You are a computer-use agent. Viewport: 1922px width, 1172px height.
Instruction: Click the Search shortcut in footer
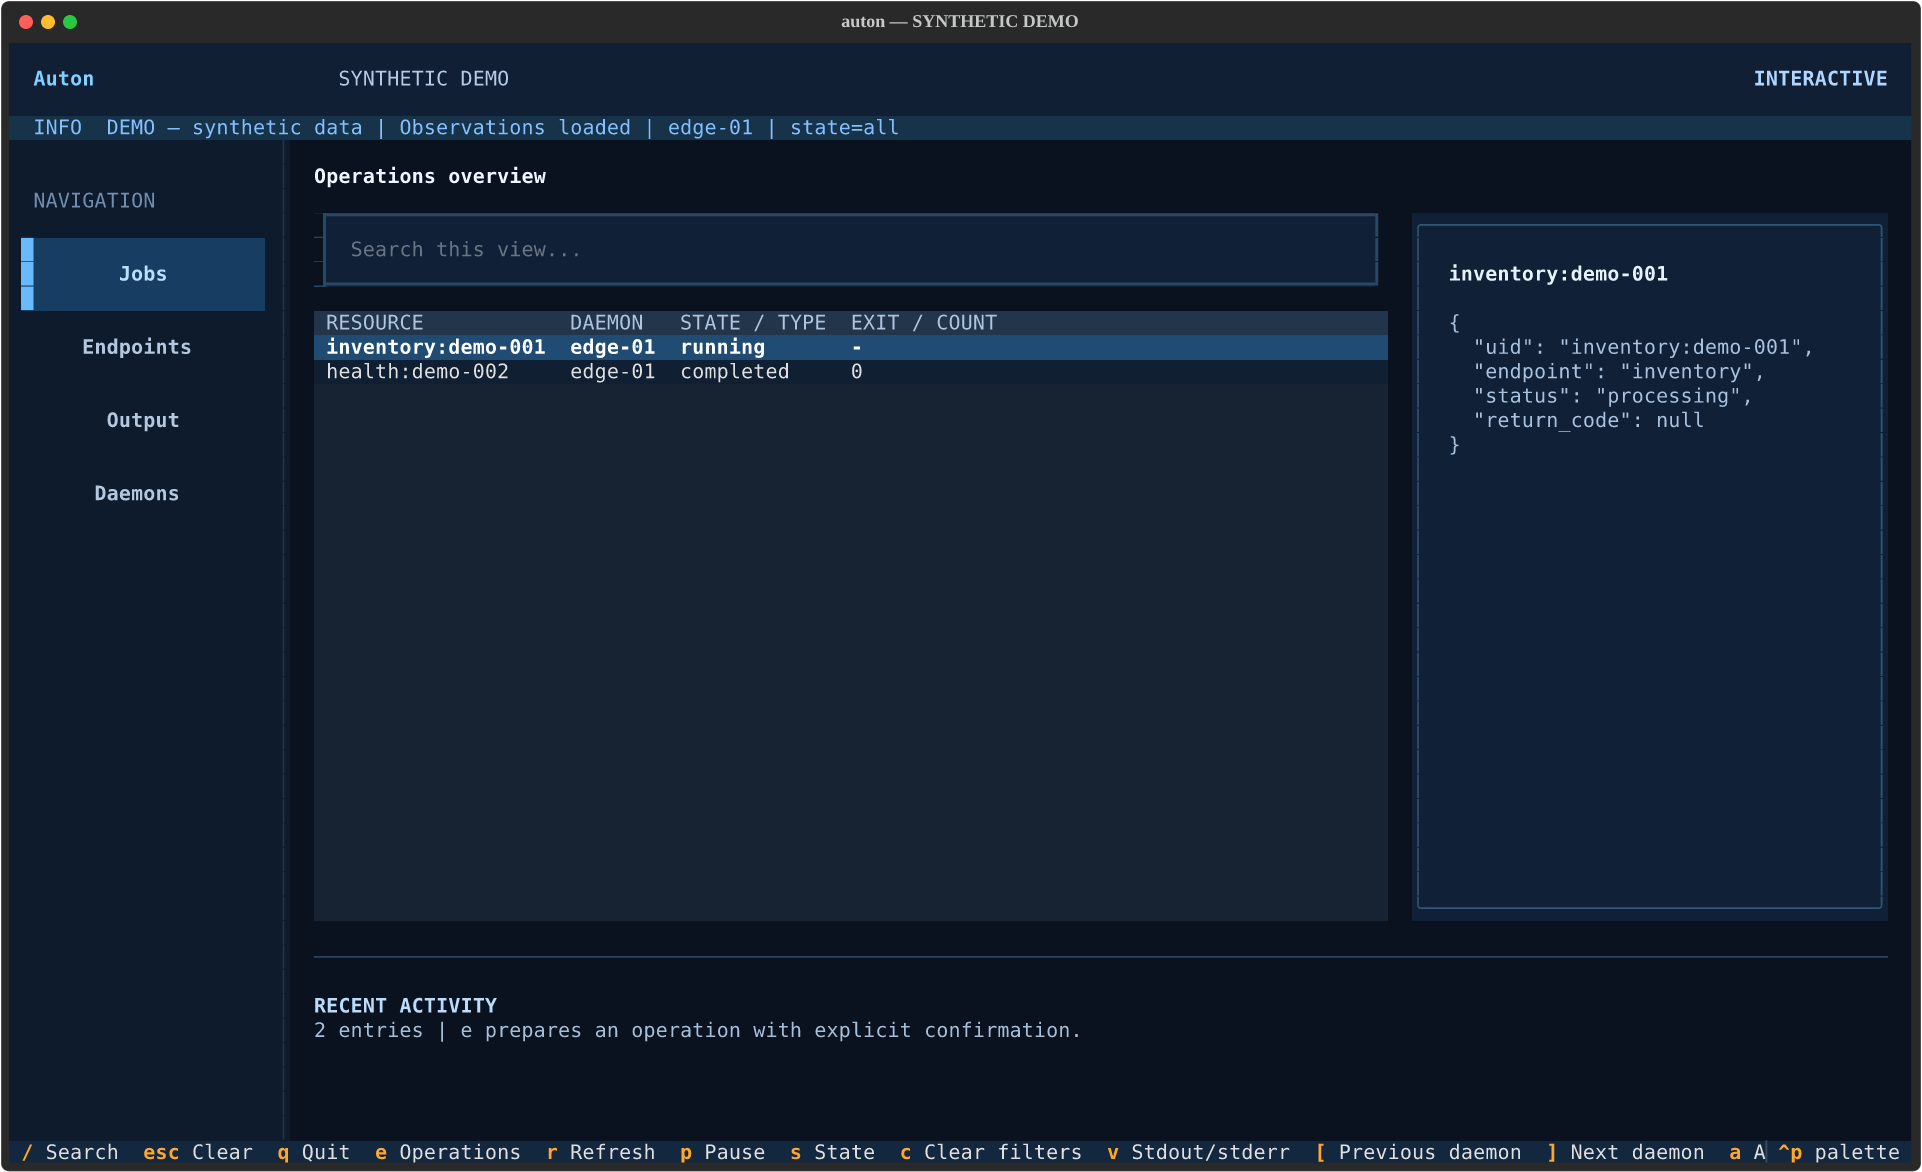pos(70,1152)
